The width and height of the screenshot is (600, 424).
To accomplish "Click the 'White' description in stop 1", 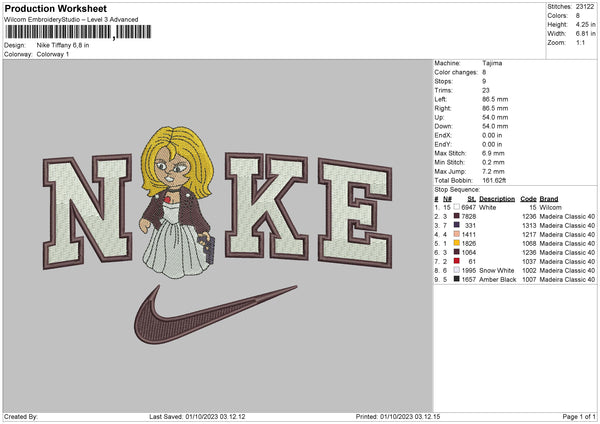I will 488,207.
